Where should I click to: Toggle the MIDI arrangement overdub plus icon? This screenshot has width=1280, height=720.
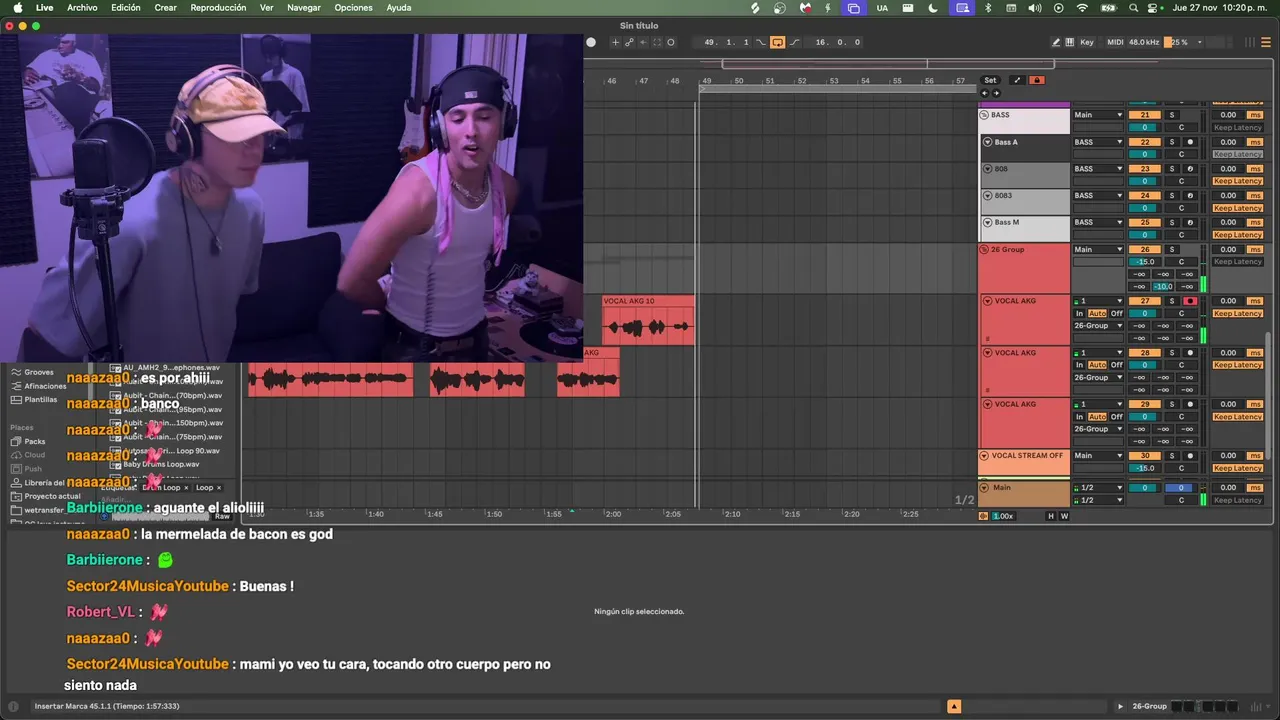point(615,42)
